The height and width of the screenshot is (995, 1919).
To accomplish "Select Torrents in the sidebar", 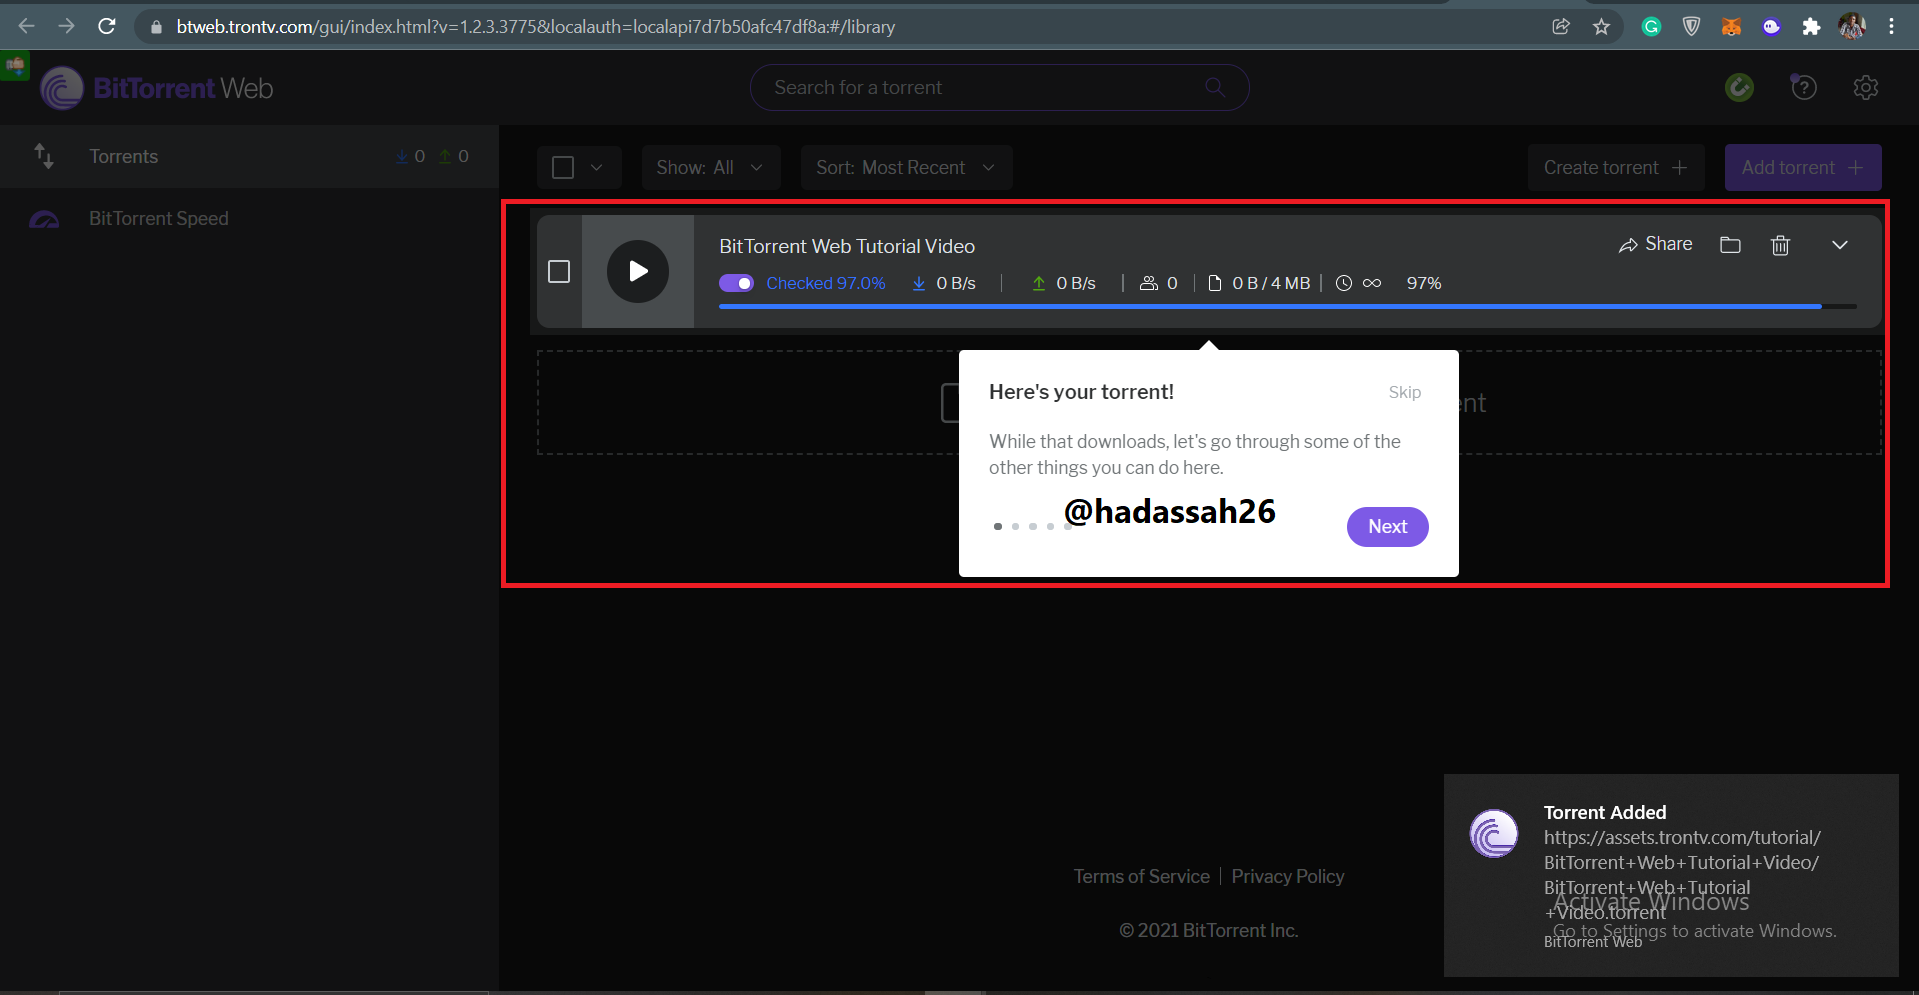I will 249,156.
